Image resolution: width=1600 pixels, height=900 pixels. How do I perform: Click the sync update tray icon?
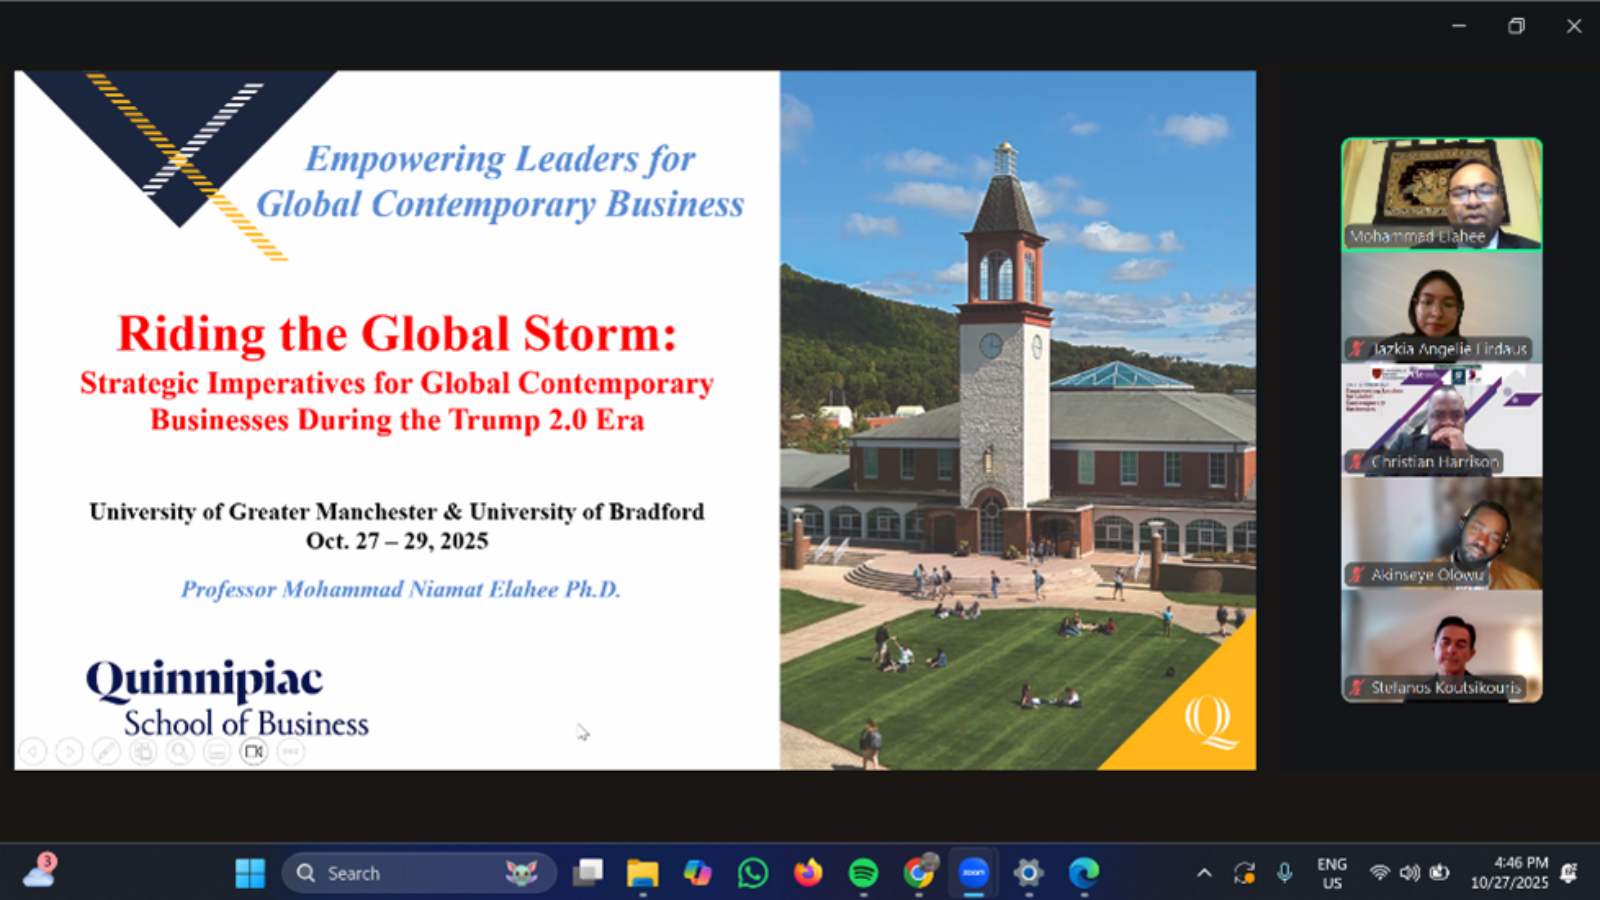click(x=1244, y=873)
